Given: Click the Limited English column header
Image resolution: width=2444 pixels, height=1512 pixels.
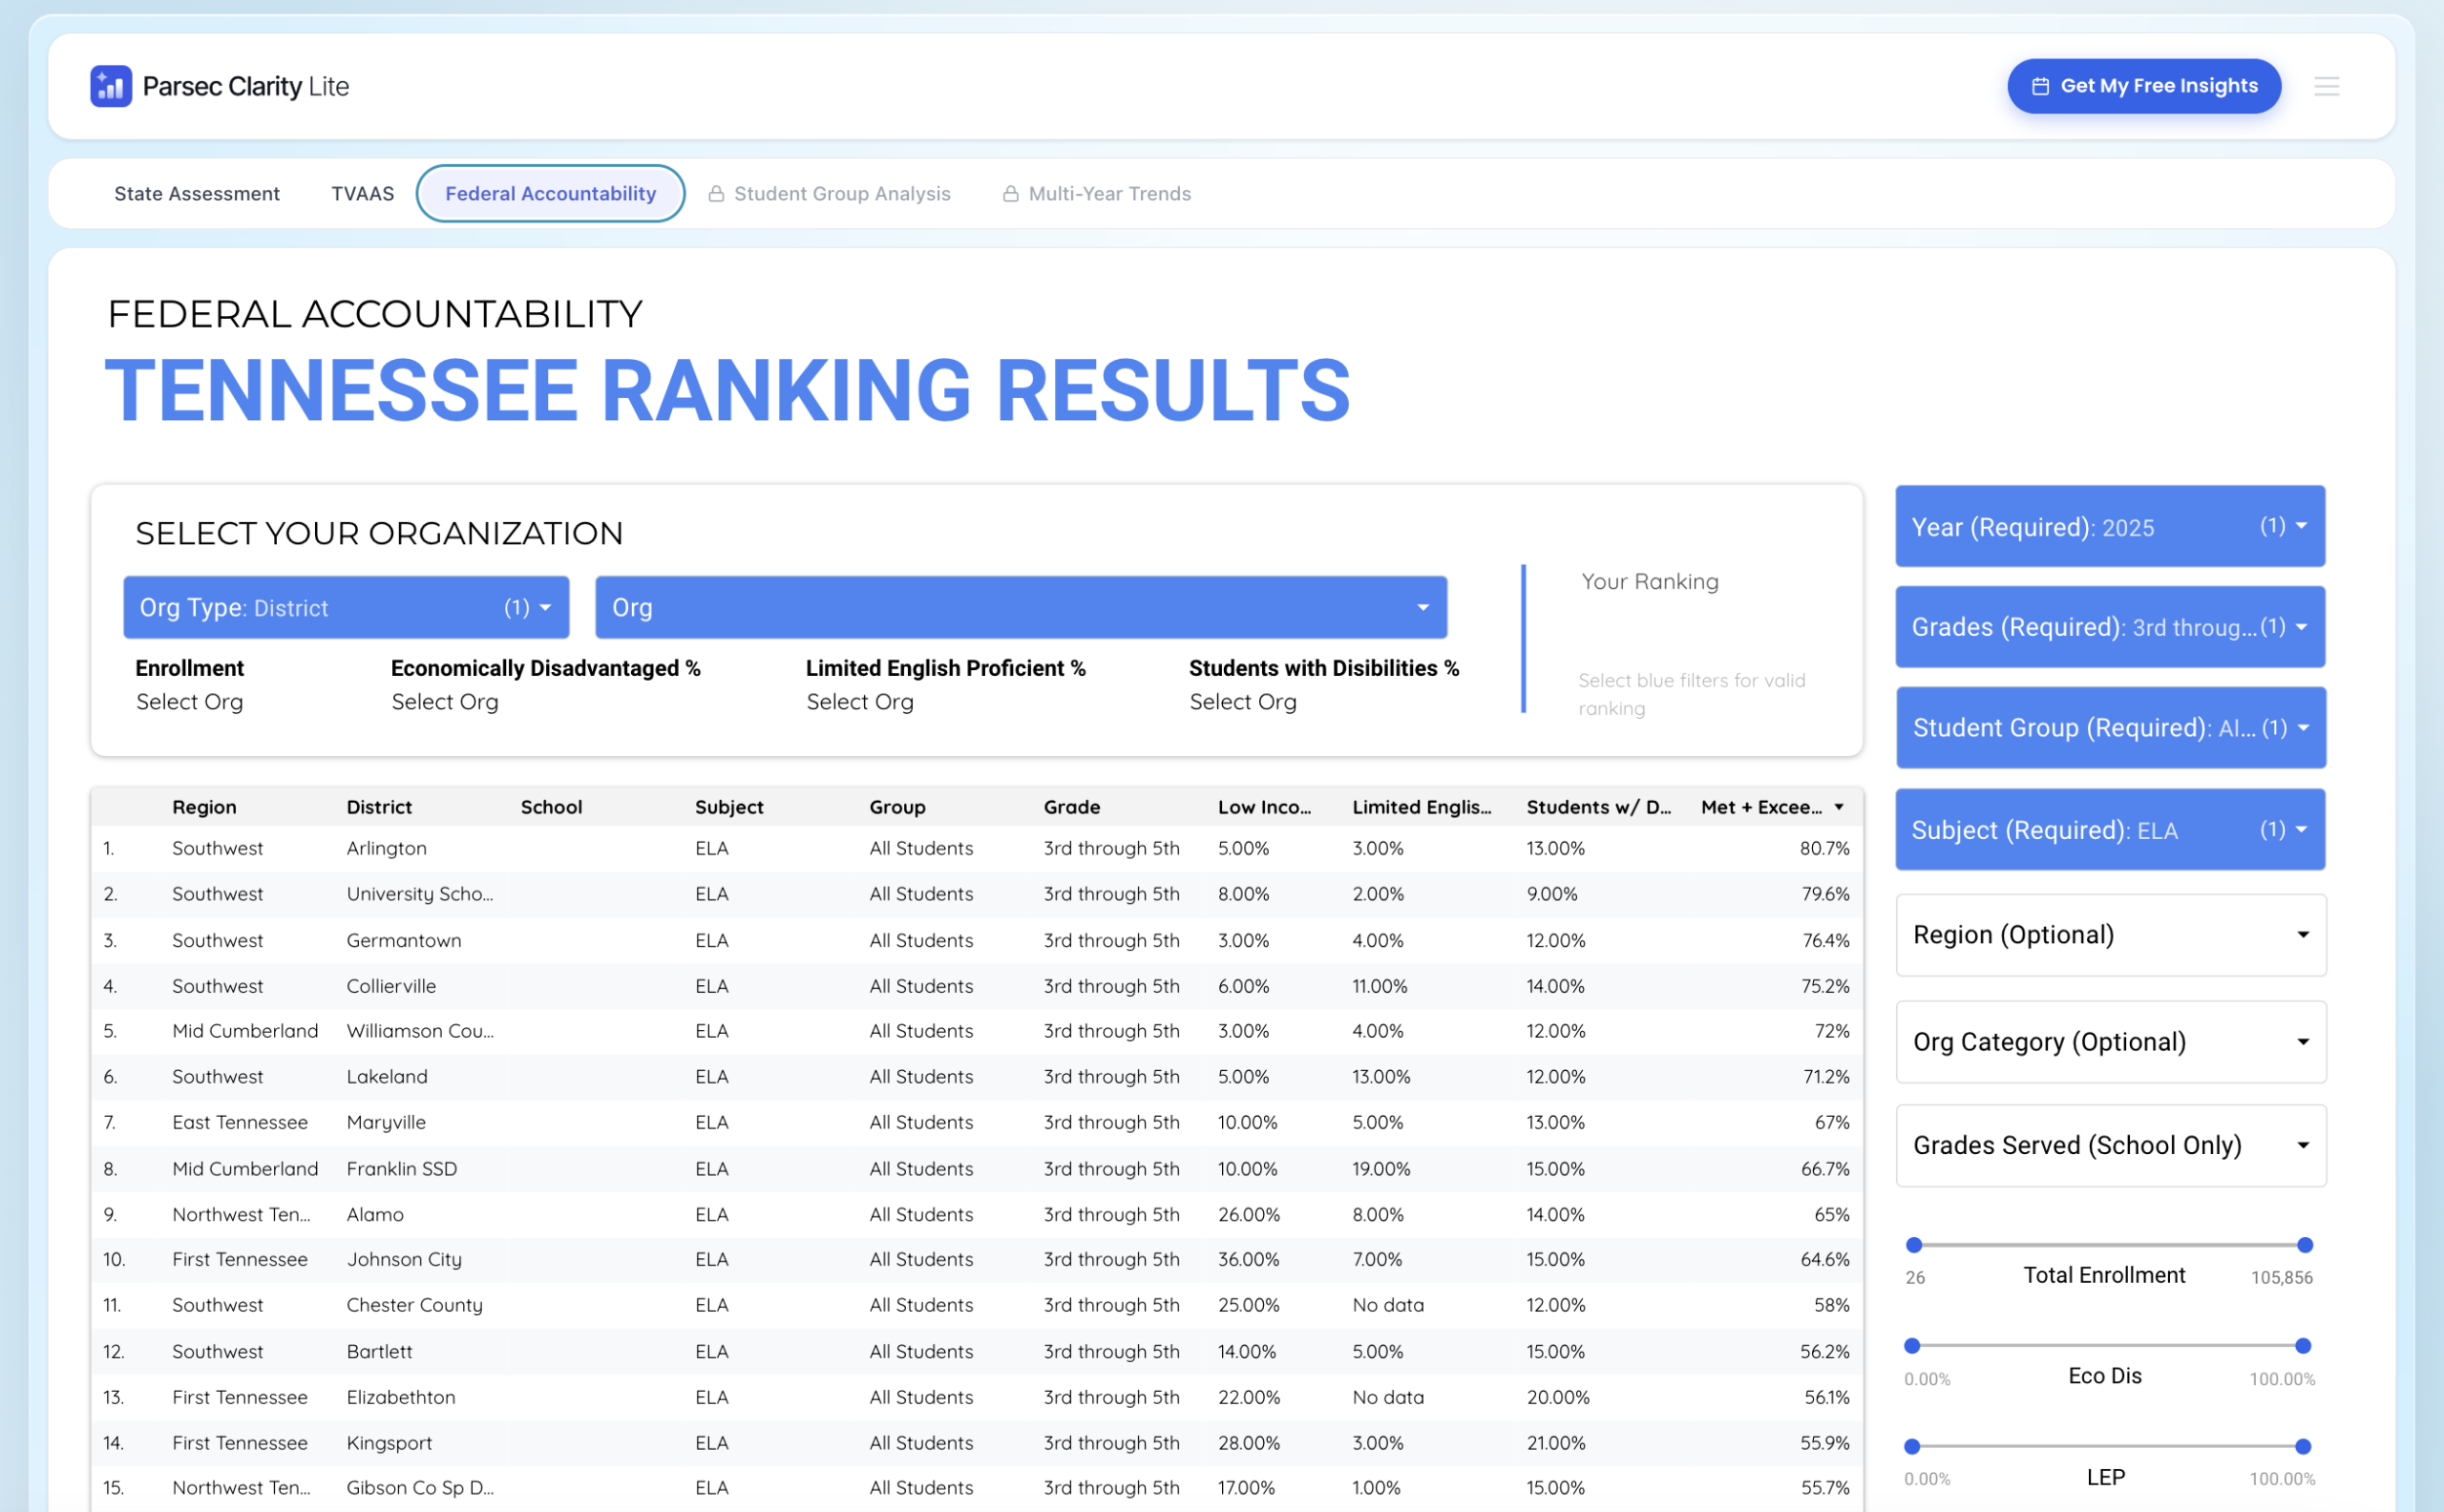Looking at the screenshot, I should (x=1421, y=807).
